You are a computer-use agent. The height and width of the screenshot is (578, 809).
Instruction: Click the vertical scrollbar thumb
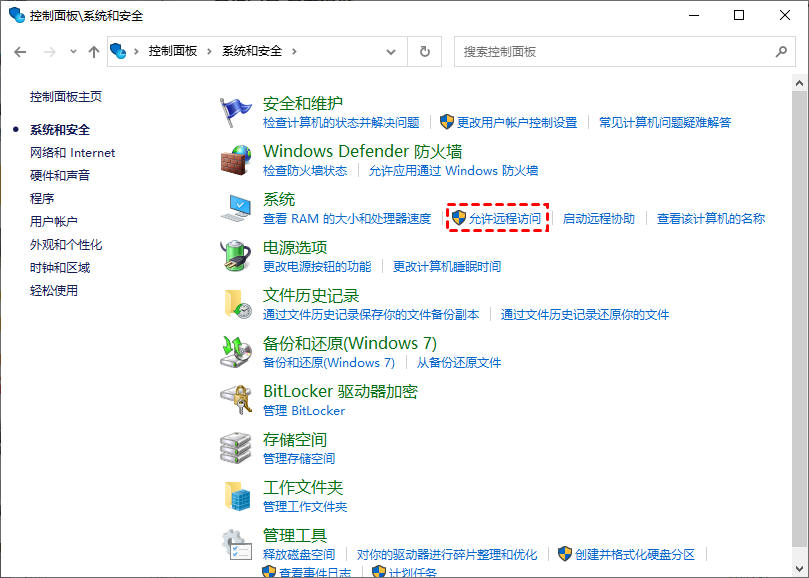pyautogui.click(x=799, y=317)
